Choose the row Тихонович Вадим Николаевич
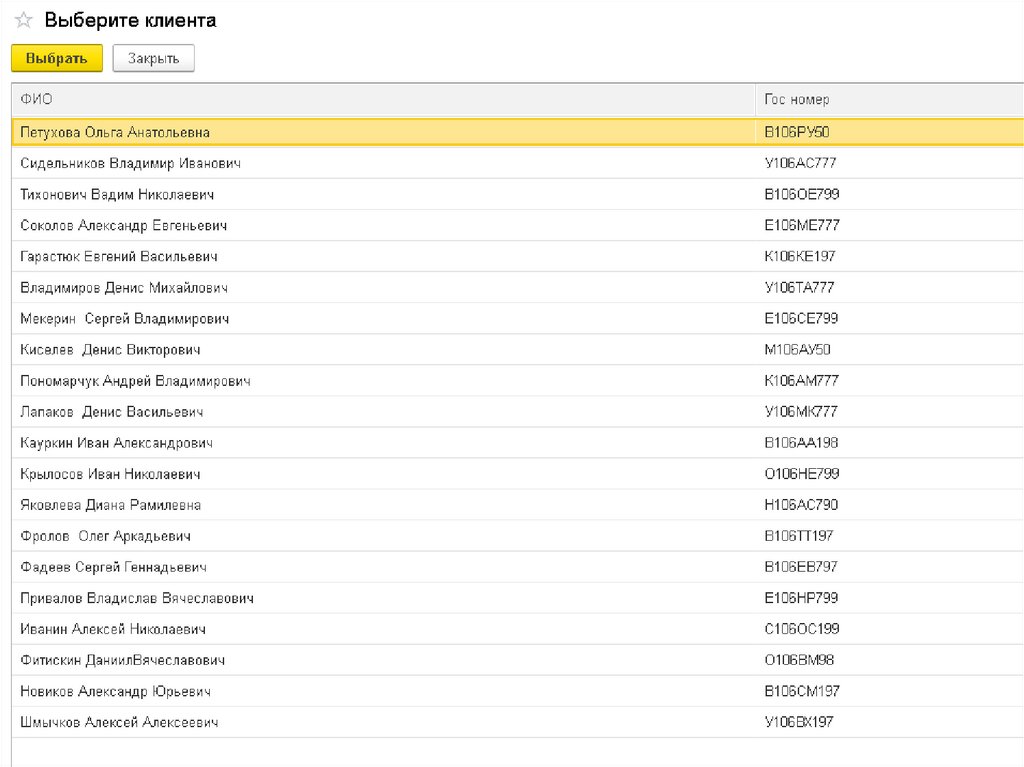This screenshot has width=1024, height=767. [117, 194]
